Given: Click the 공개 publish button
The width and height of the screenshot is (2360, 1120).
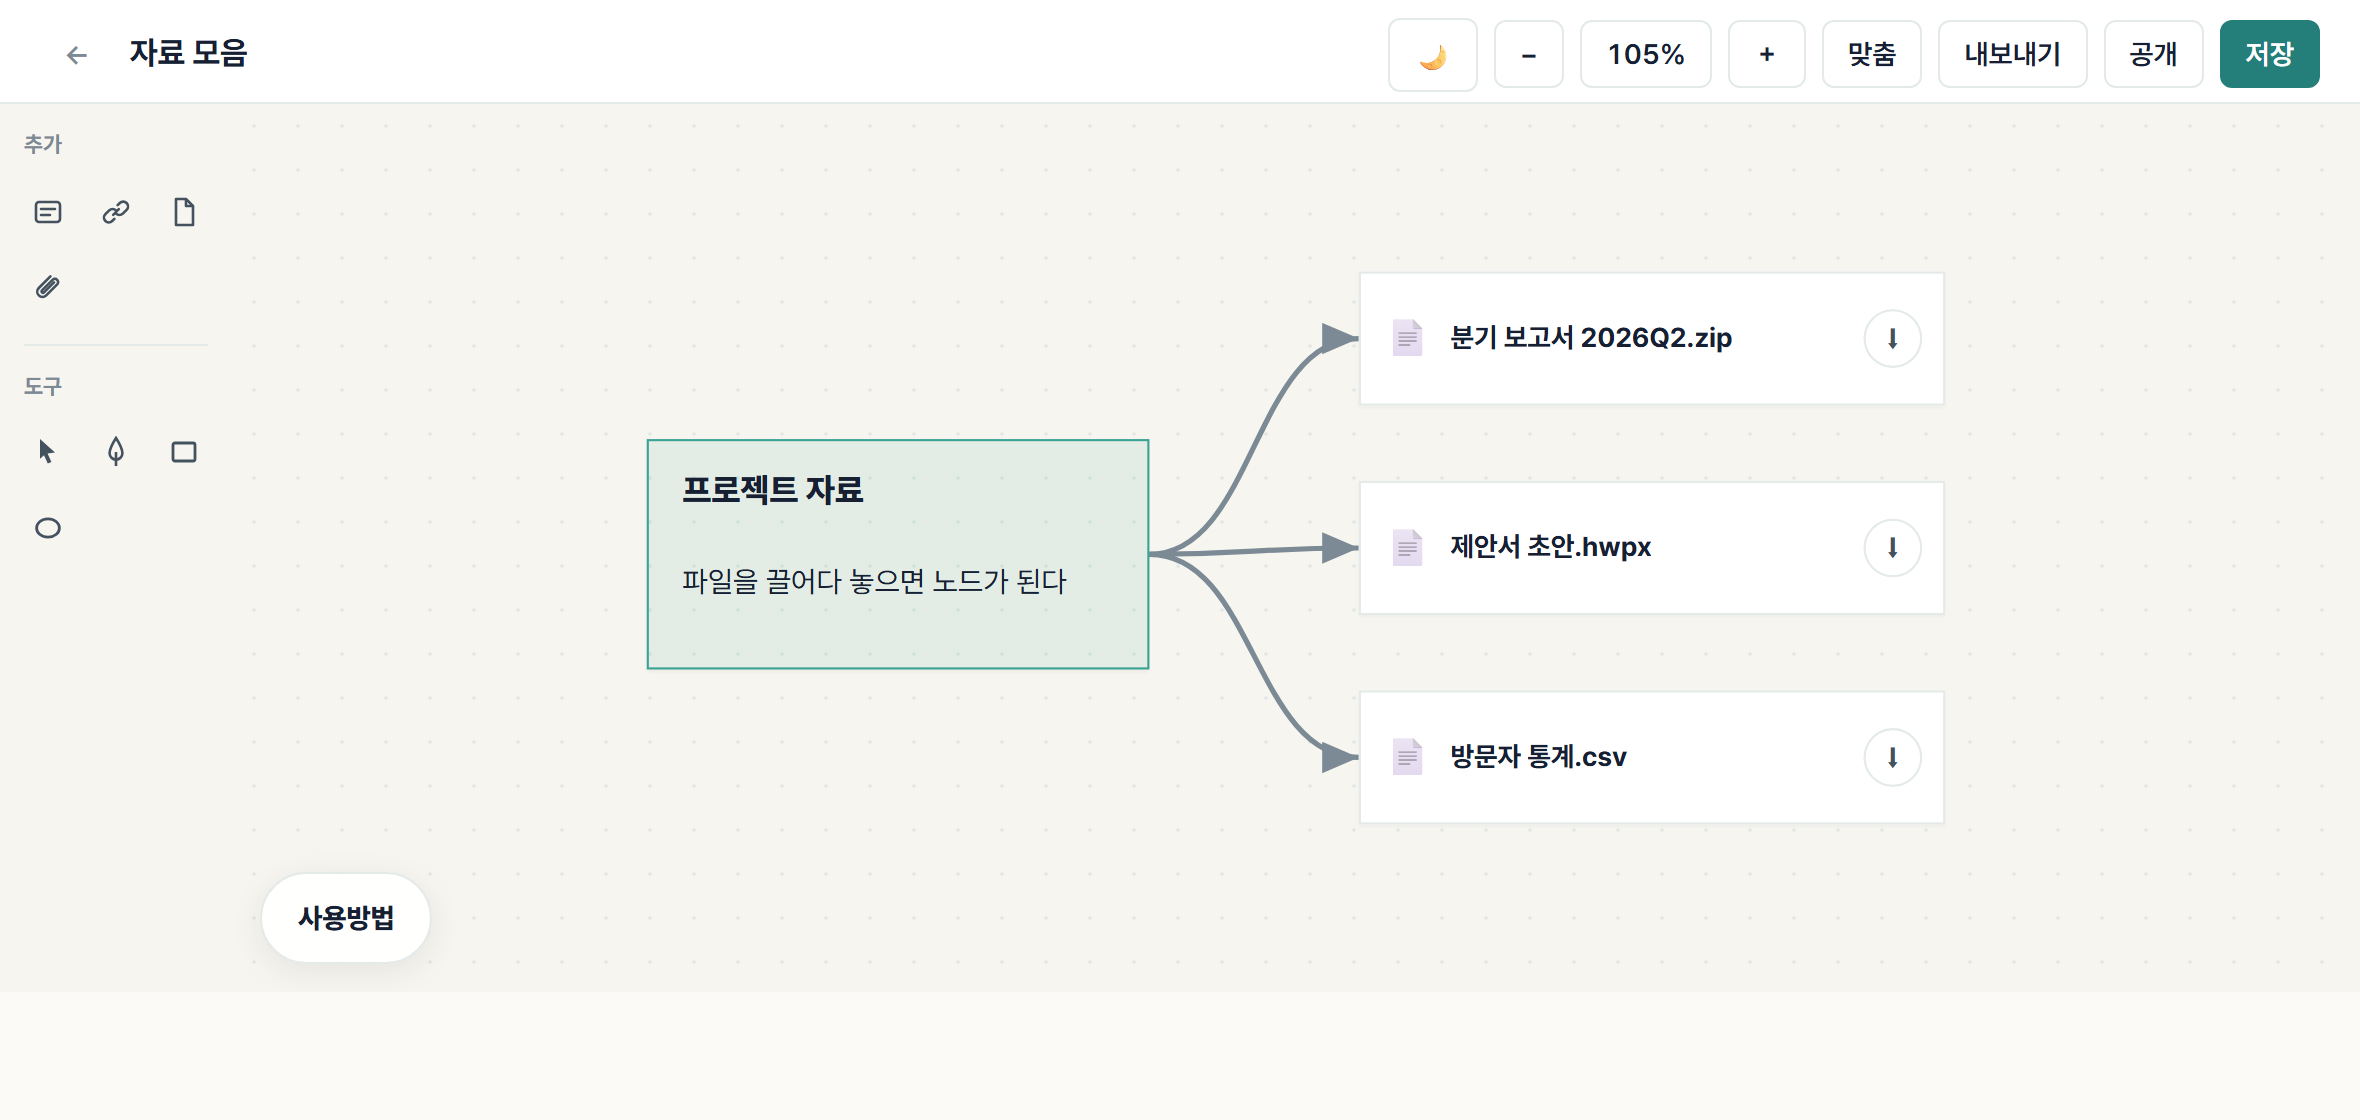Looking at the screenshot, I should tap(2154, 55).
